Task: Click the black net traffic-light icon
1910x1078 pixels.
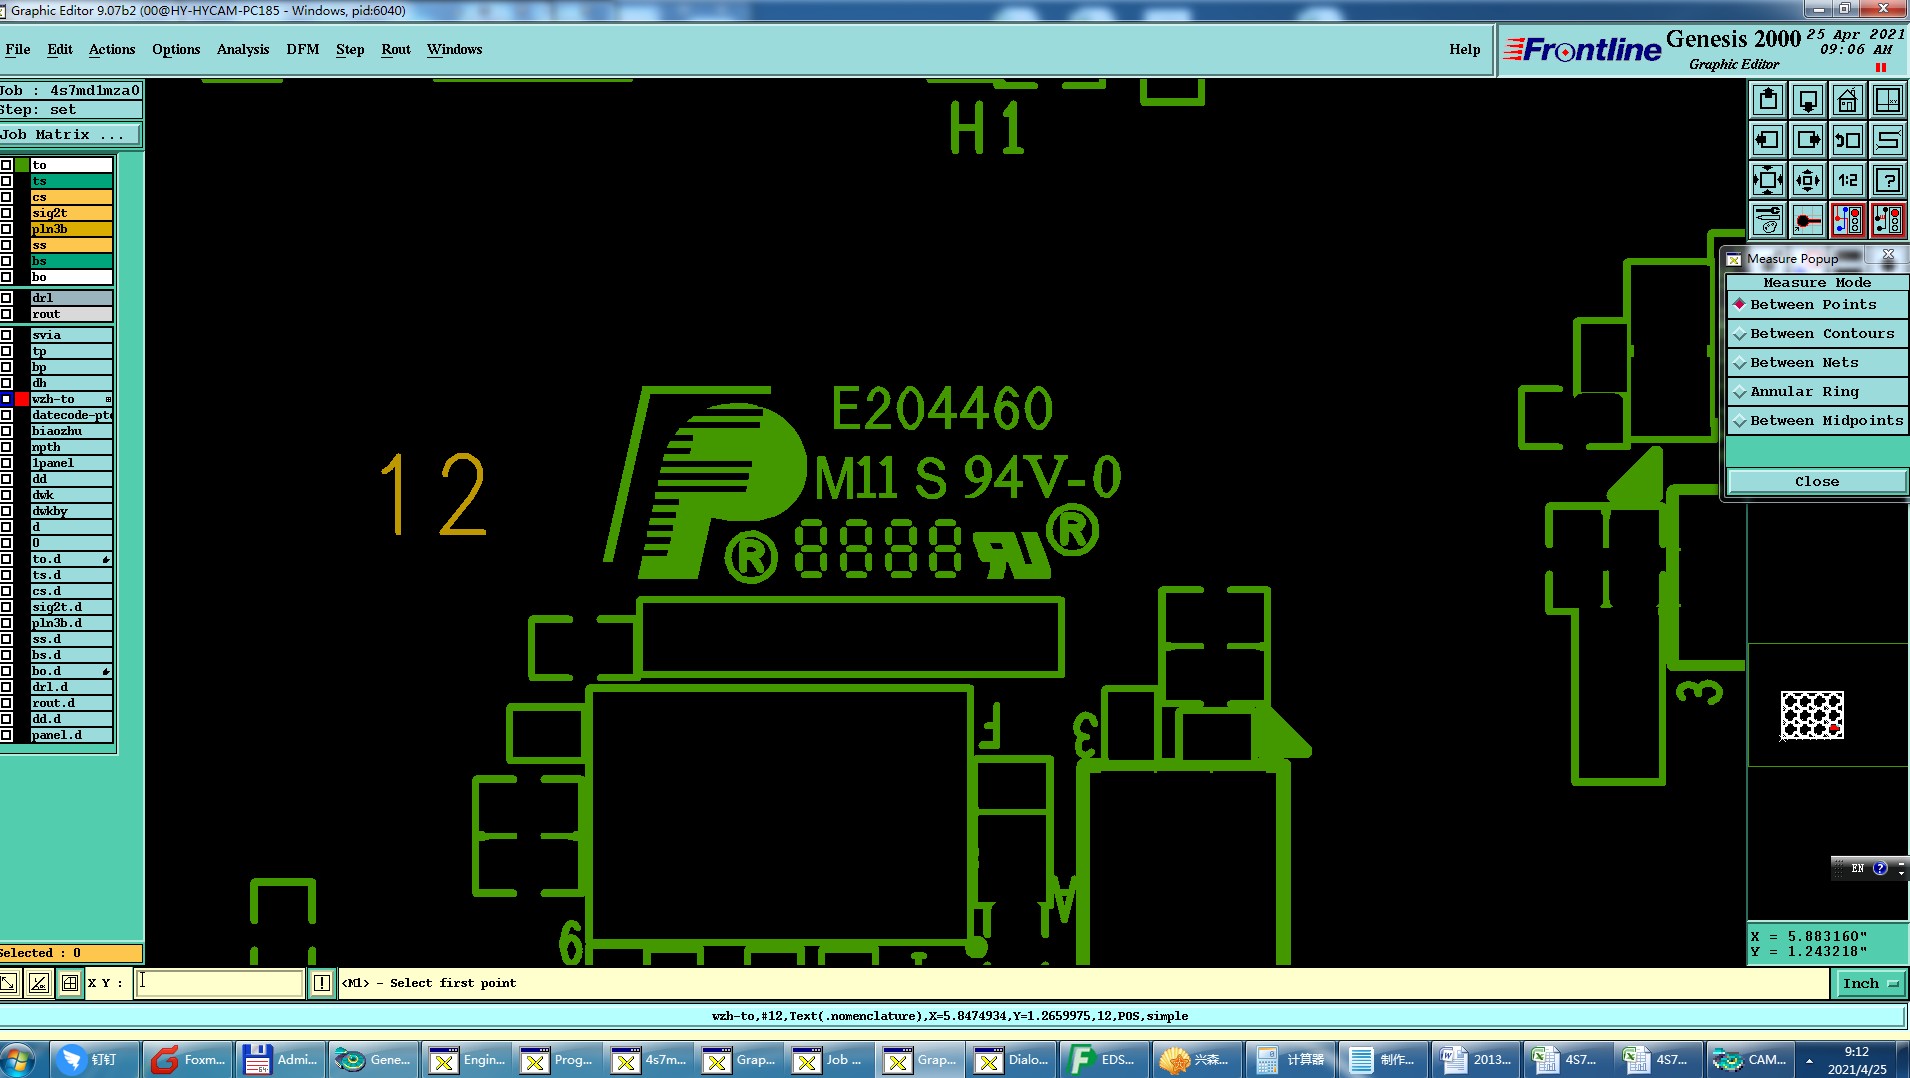Action: coord(1888,220)
